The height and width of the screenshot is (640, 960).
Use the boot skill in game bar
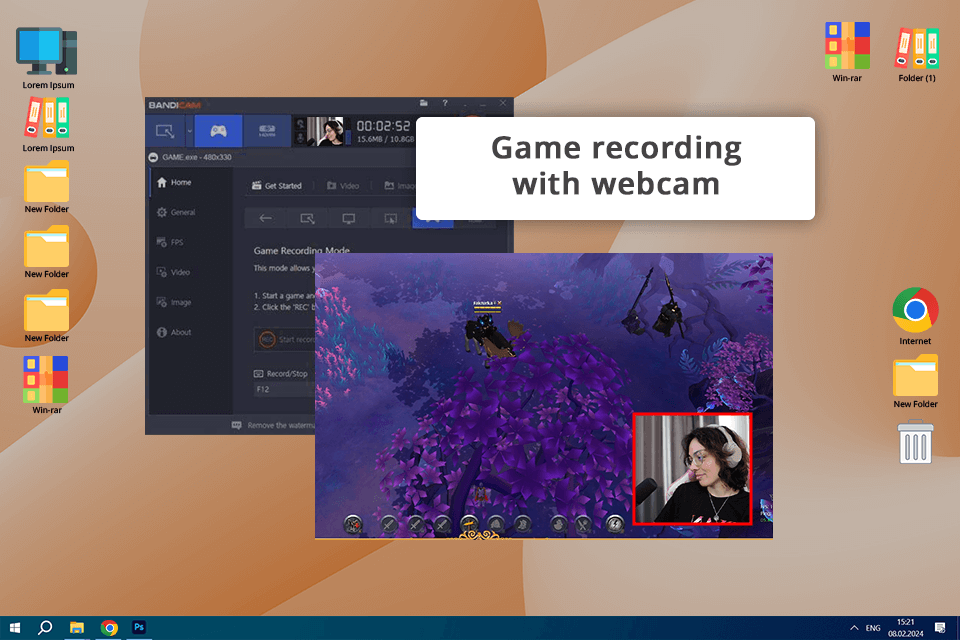pos(522,524)
